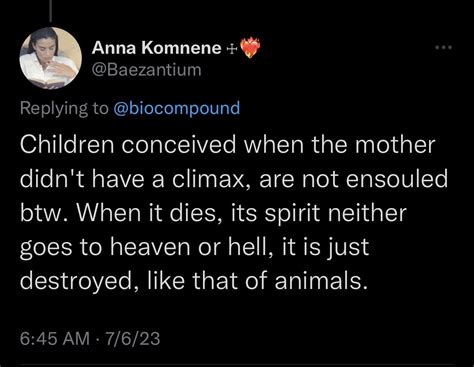The image size is (474, 367).
Task: Visit the @Baezantium handle
Action: 147,70
